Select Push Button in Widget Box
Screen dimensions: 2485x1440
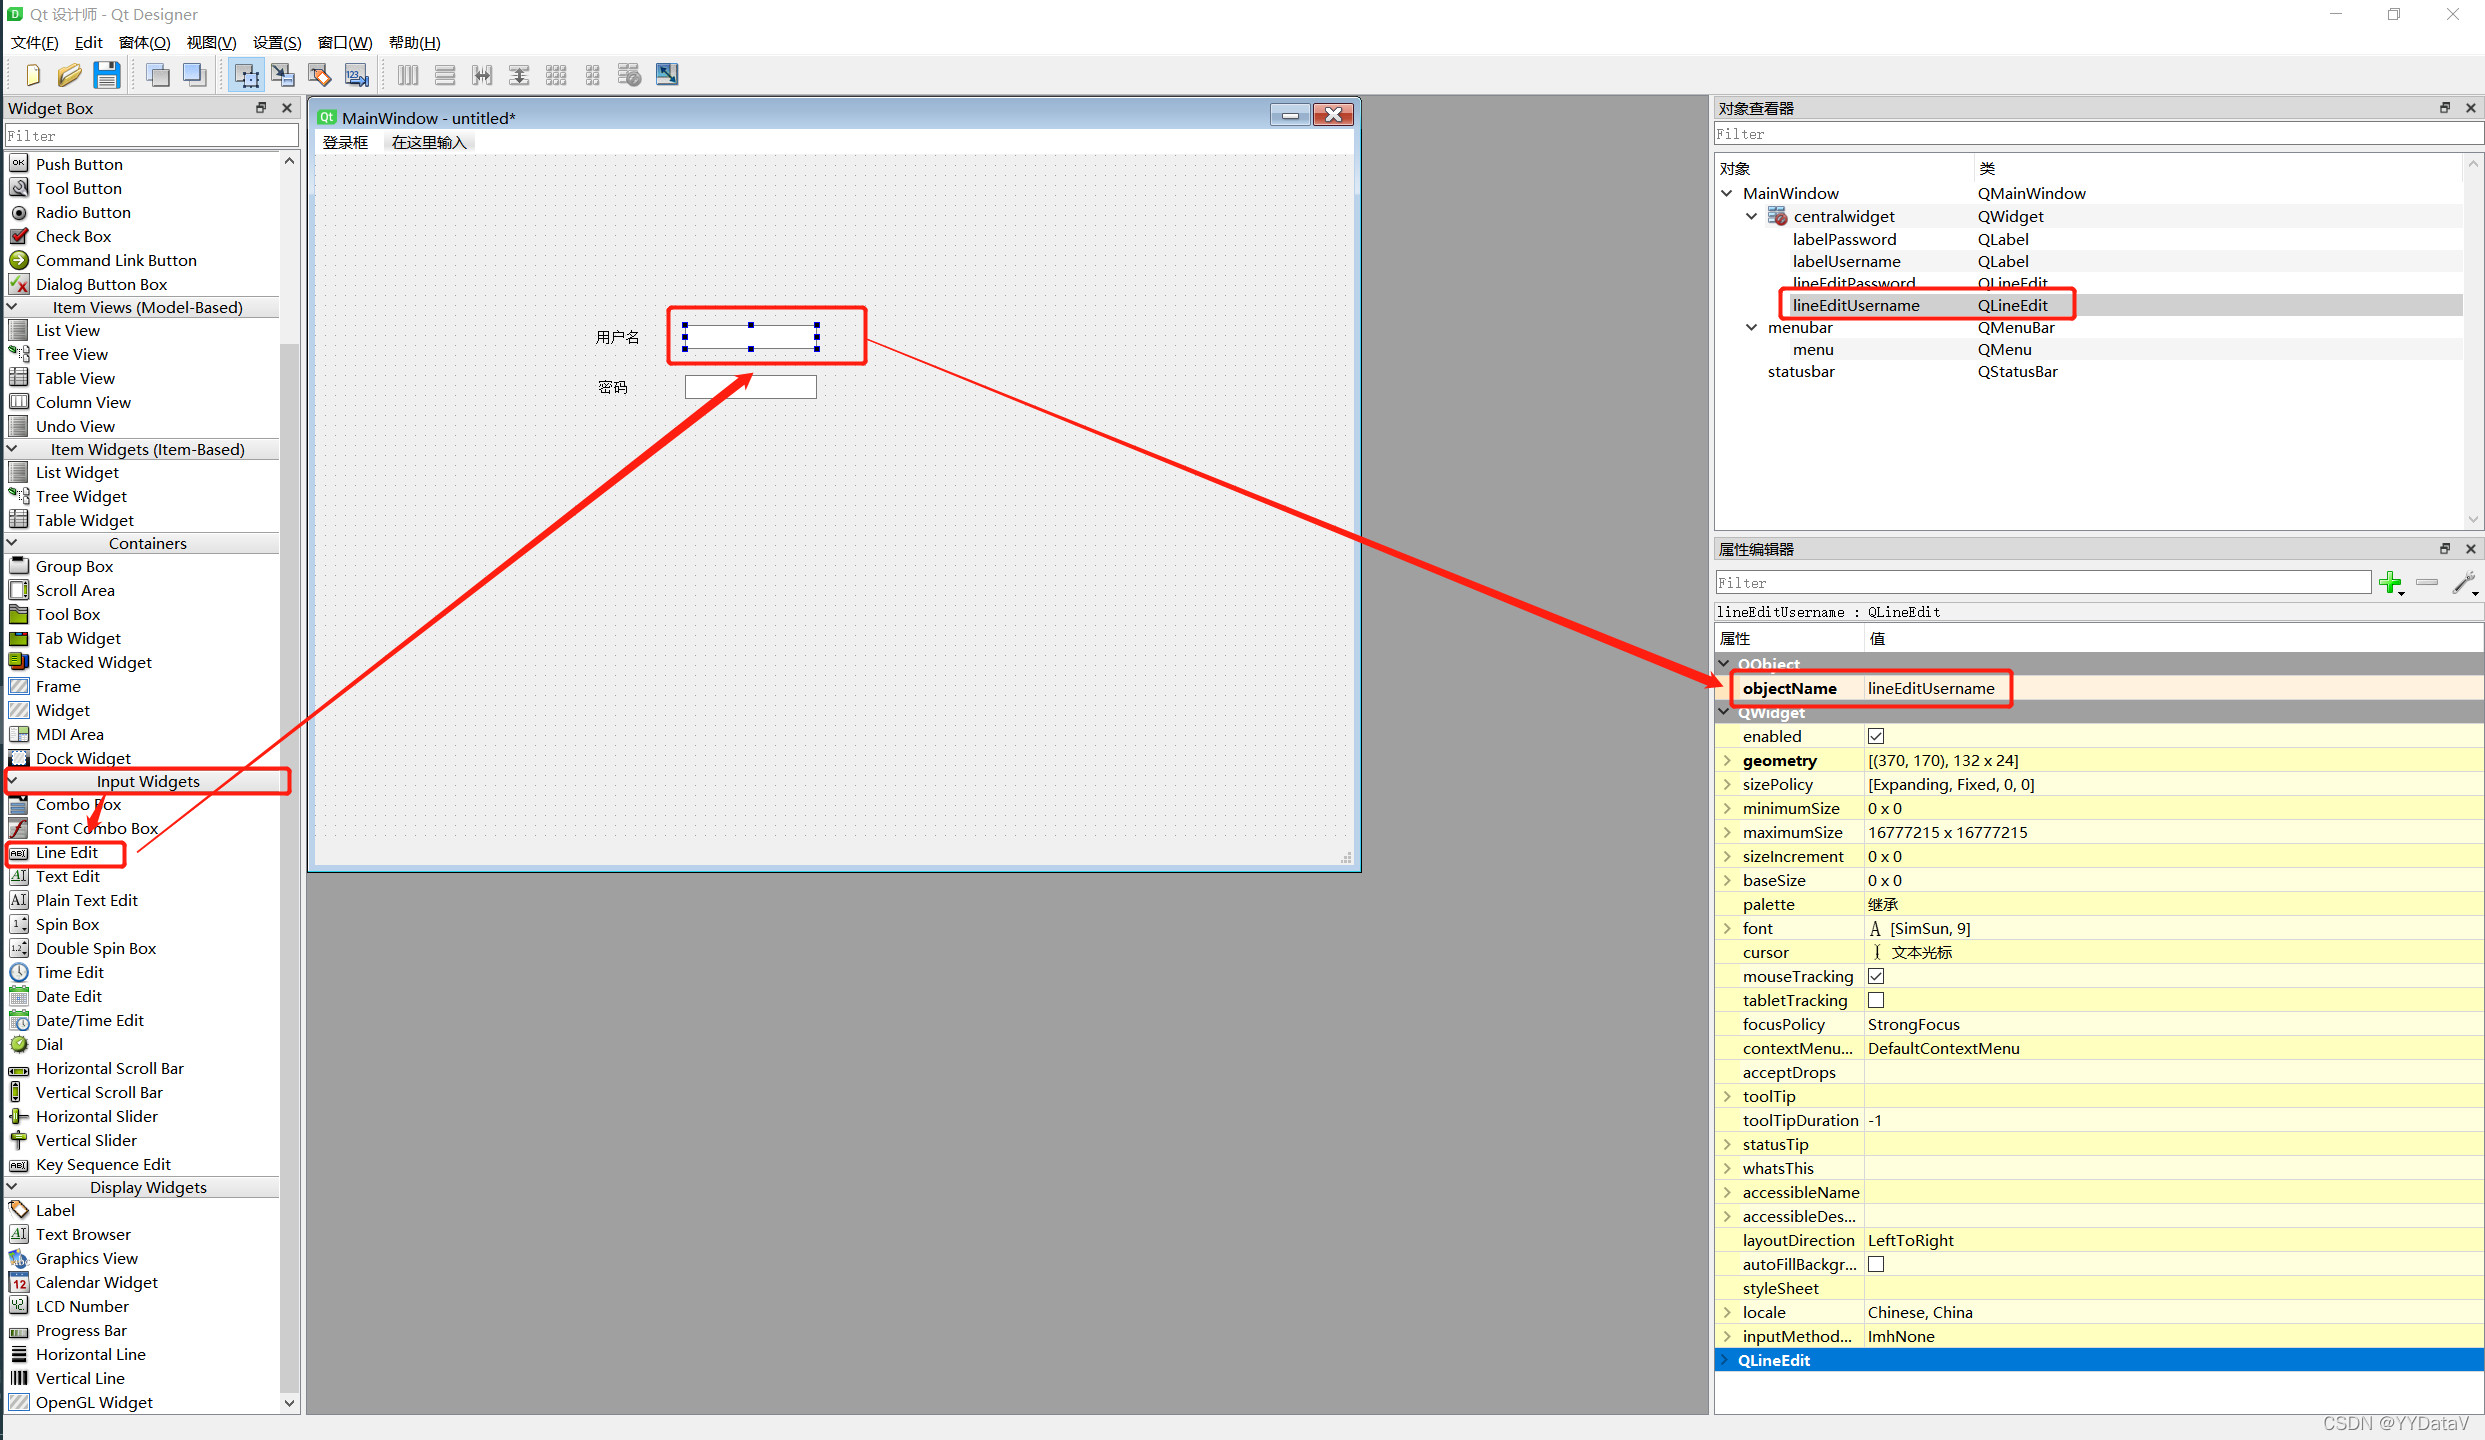coord(79,164)
